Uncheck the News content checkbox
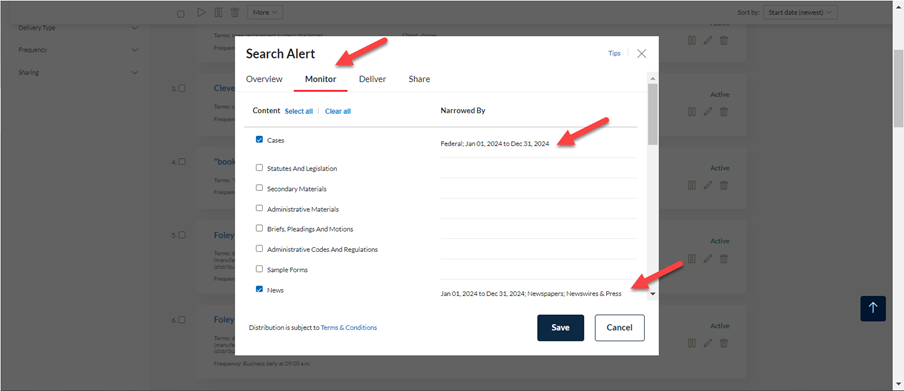Image resolution: width=904 pixels, height=391 pixels. [x=259, y=289]
